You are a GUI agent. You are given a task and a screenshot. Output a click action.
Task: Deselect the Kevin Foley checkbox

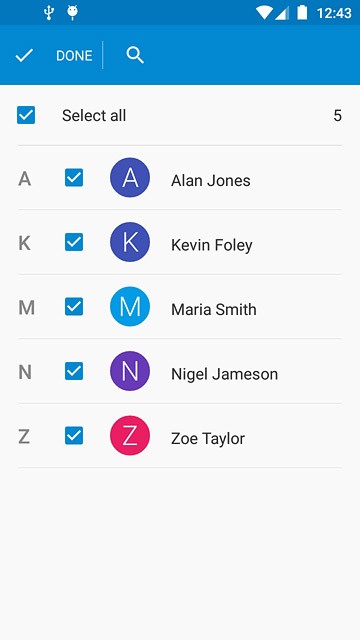74,242
